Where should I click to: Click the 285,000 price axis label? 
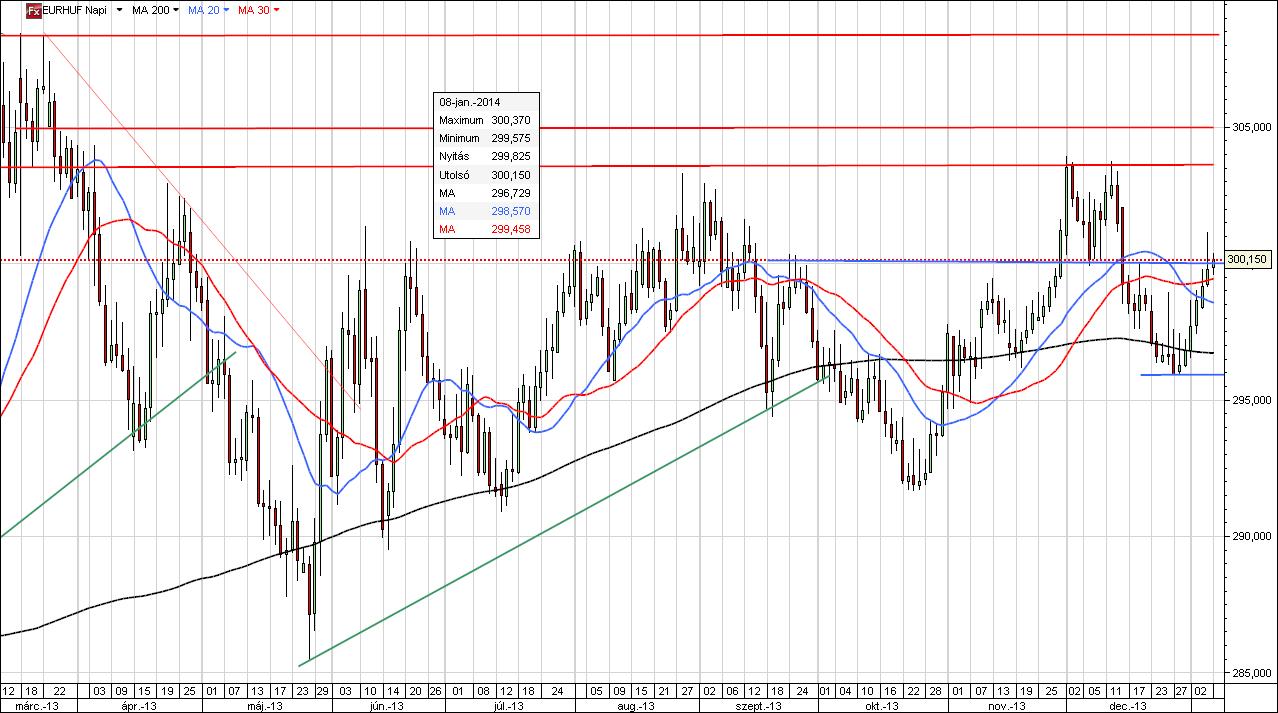[x=1251, y=672]
